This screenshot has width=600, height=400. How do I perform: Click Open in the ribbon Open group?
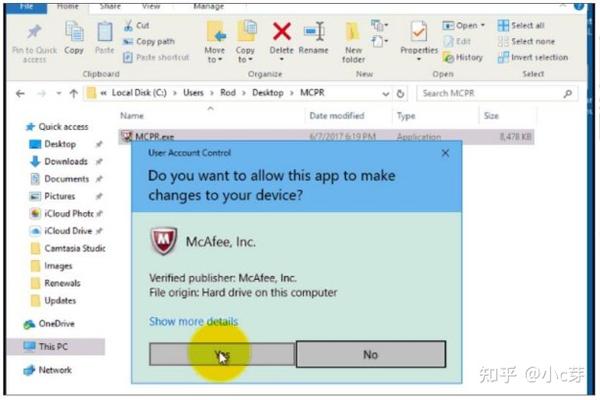(x=463, y=26)
